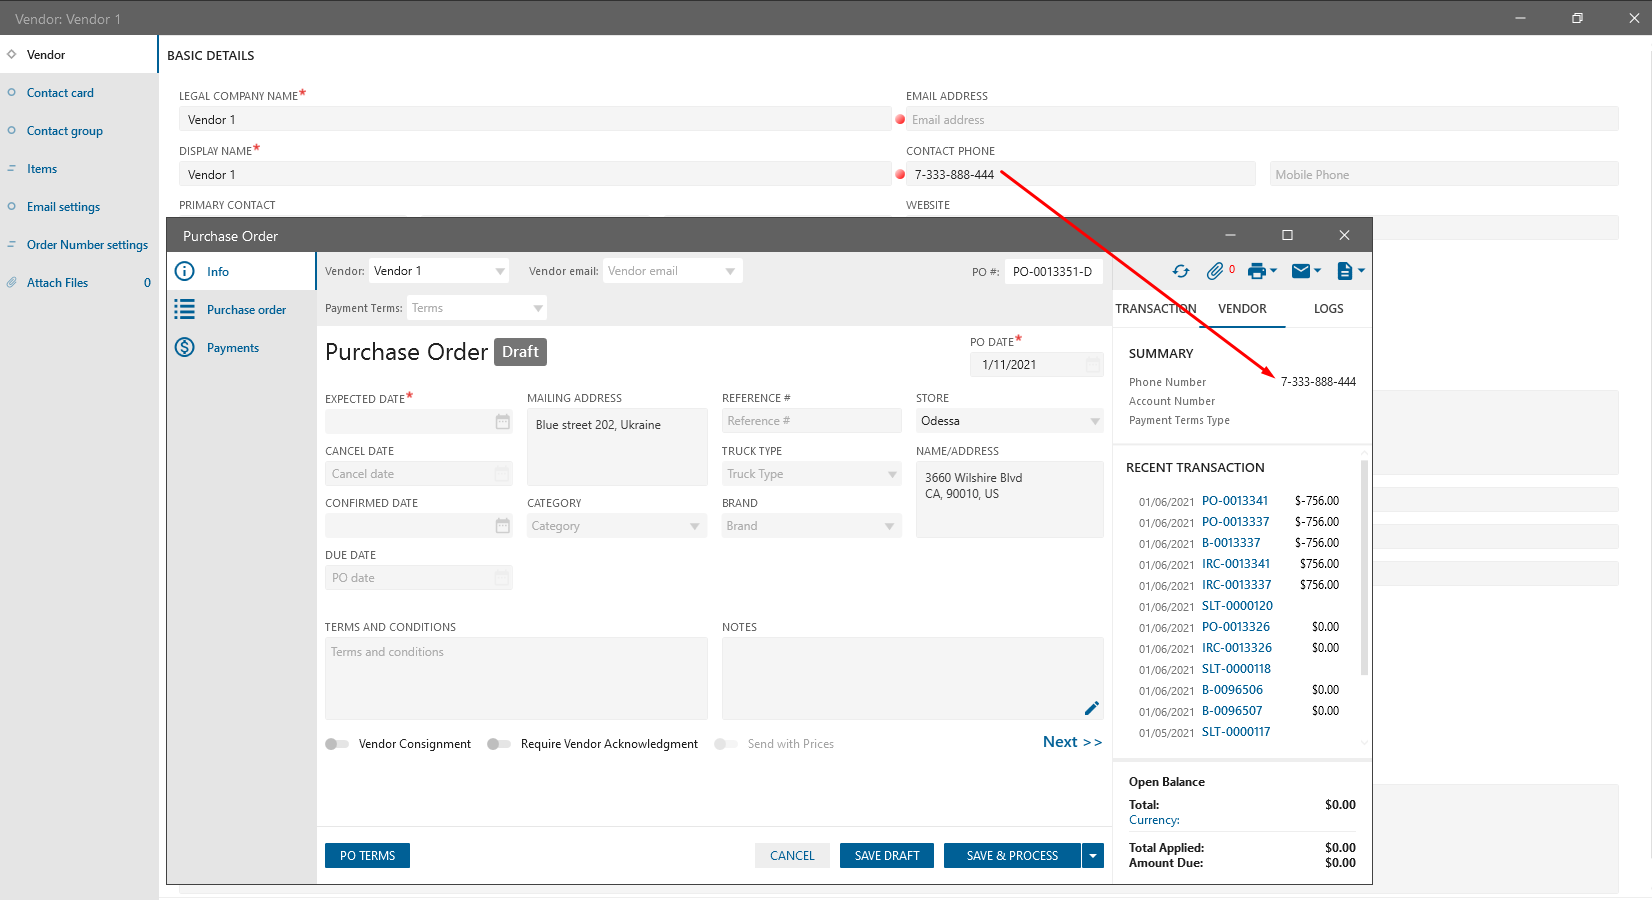
Task: Expand the Save & Process split arrow
Action: [1093, 856]
